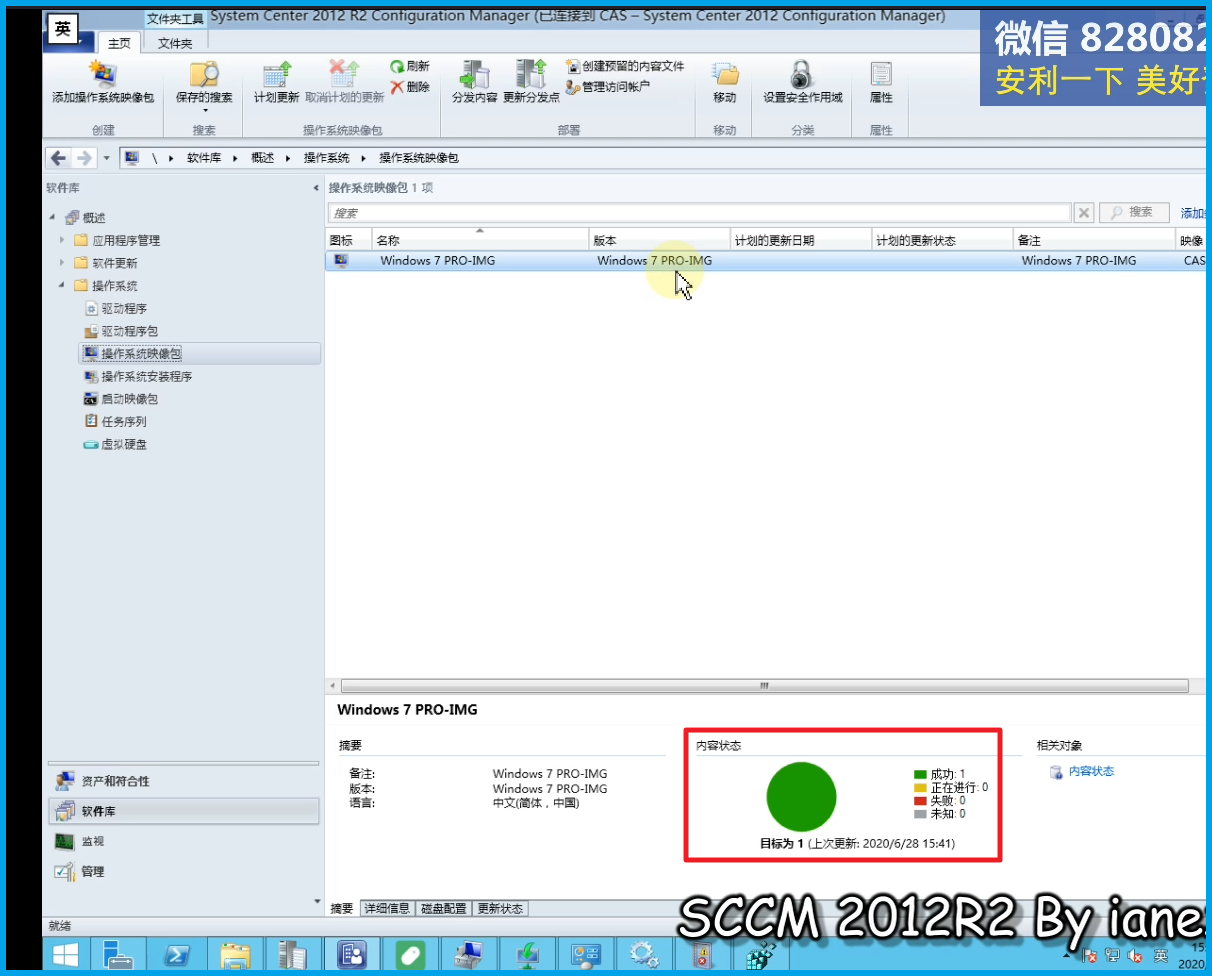Switch to the 详细信息 bottom tab
This screenshot has height=976, width=1212.
pyautogui.click(x=387, y=909)
